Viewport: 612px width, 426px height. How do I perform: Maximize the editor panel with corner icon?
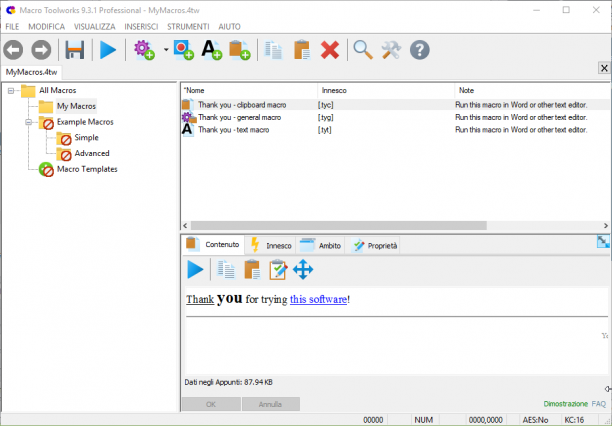pos(603,242)
